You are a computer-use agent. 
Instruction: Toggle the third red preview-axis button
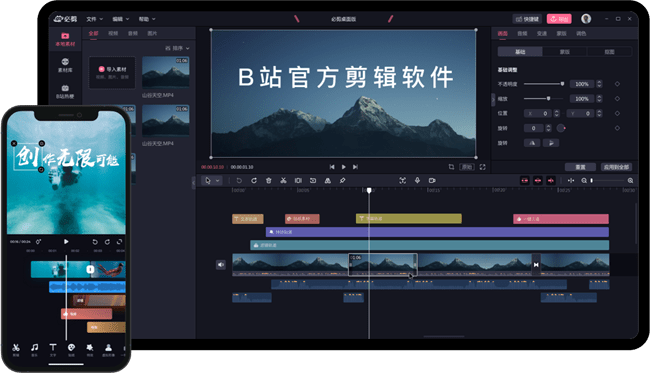pos(551,180)
